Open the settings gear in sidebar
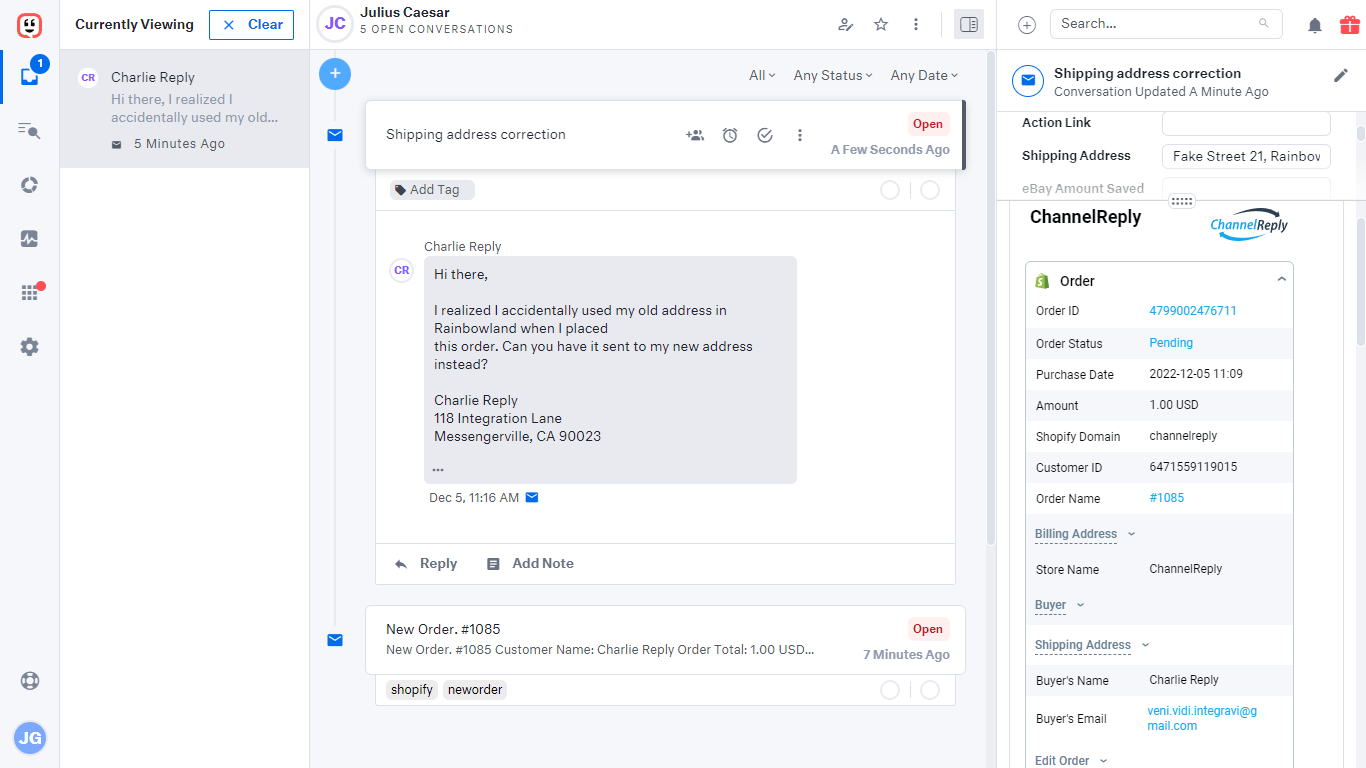This screenshot has width=1366, height=768. tap(29, 347)
